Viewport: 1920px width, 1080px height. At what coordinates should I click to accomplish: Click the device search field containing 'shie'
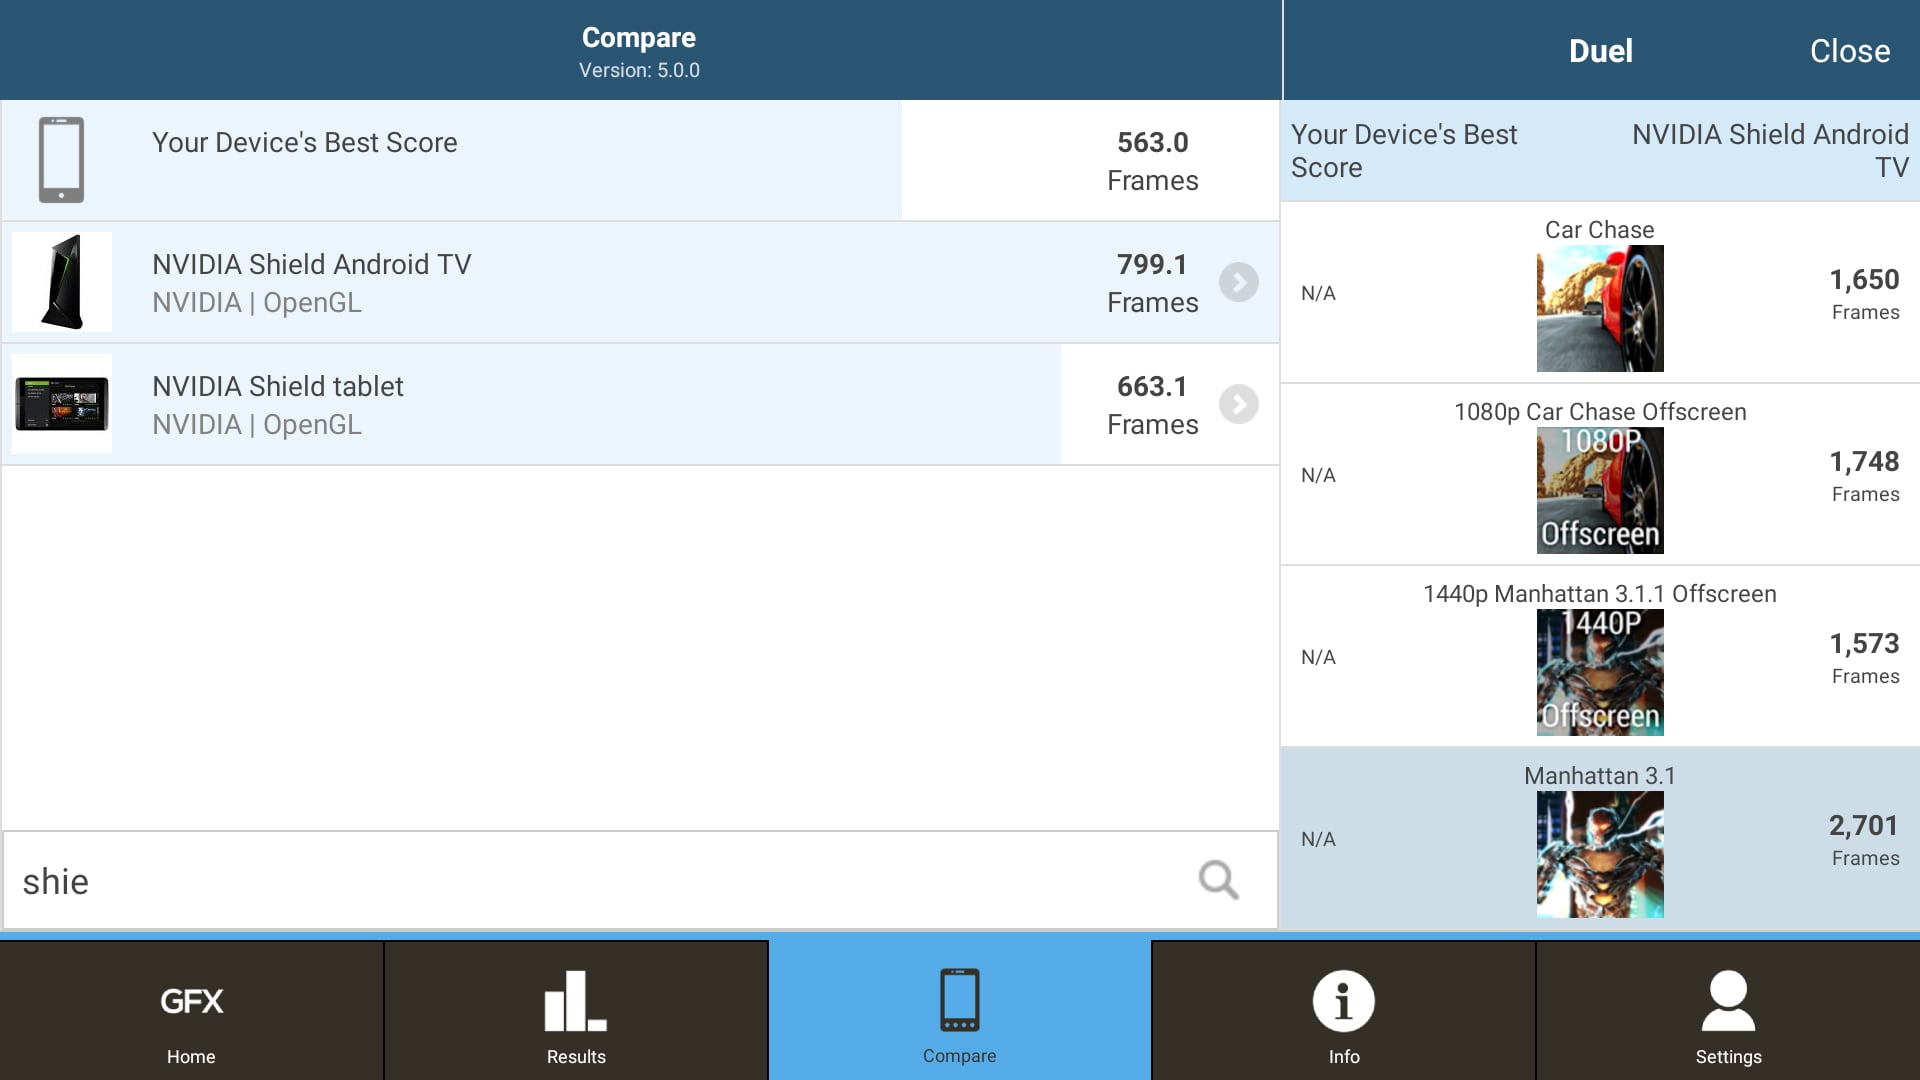[640, 880]
